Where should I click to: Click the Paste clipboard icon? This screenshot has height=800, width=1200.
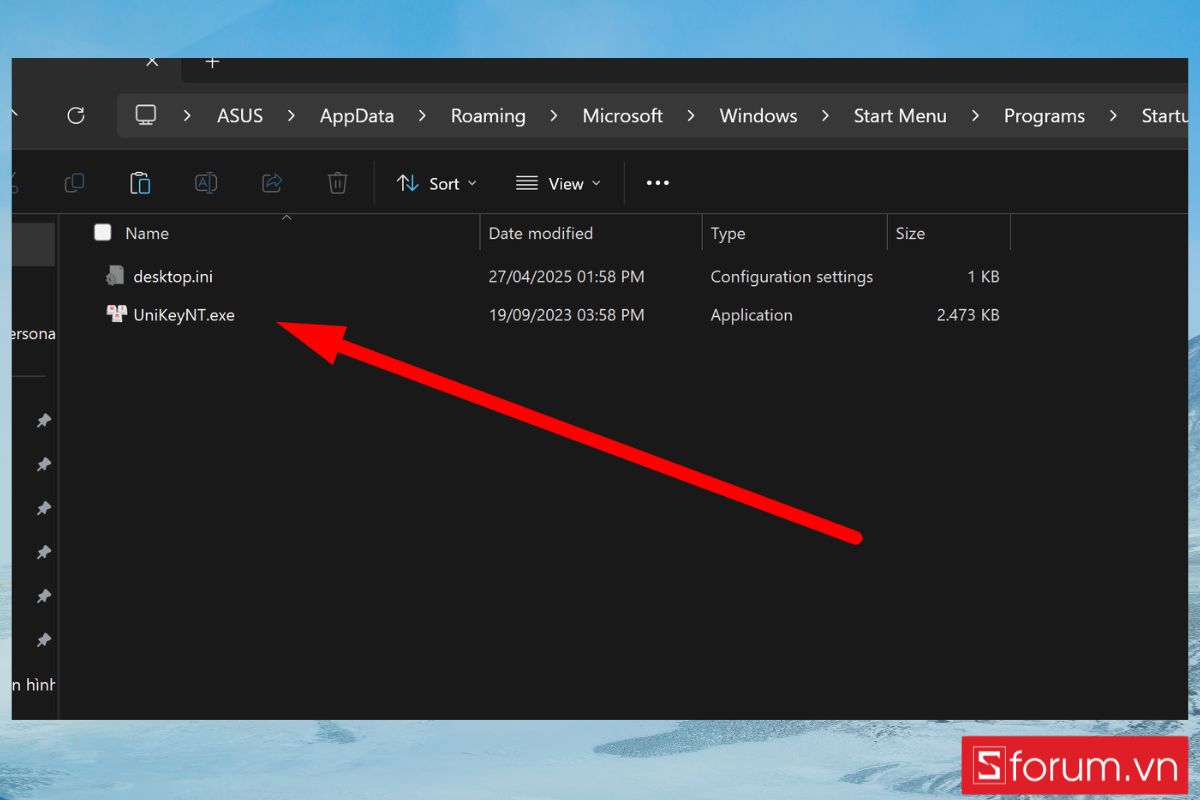coord(140,183)
